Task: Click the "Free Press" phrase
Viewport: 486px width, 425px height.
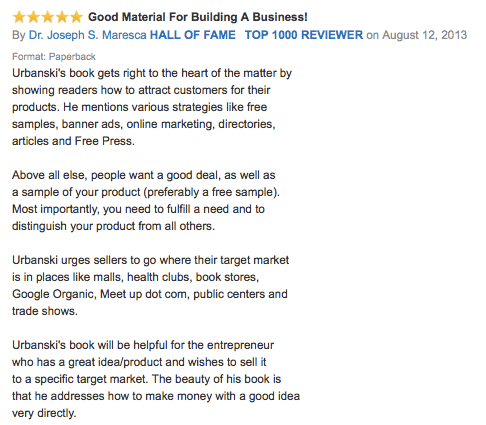Action: [x=103, y=141]
